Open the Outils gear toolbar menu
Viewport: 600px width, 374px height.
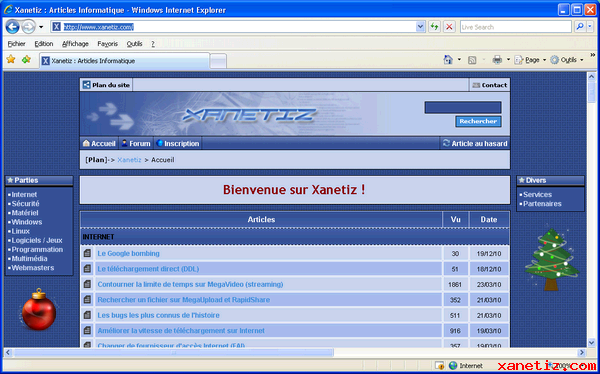tap(567, 60)
